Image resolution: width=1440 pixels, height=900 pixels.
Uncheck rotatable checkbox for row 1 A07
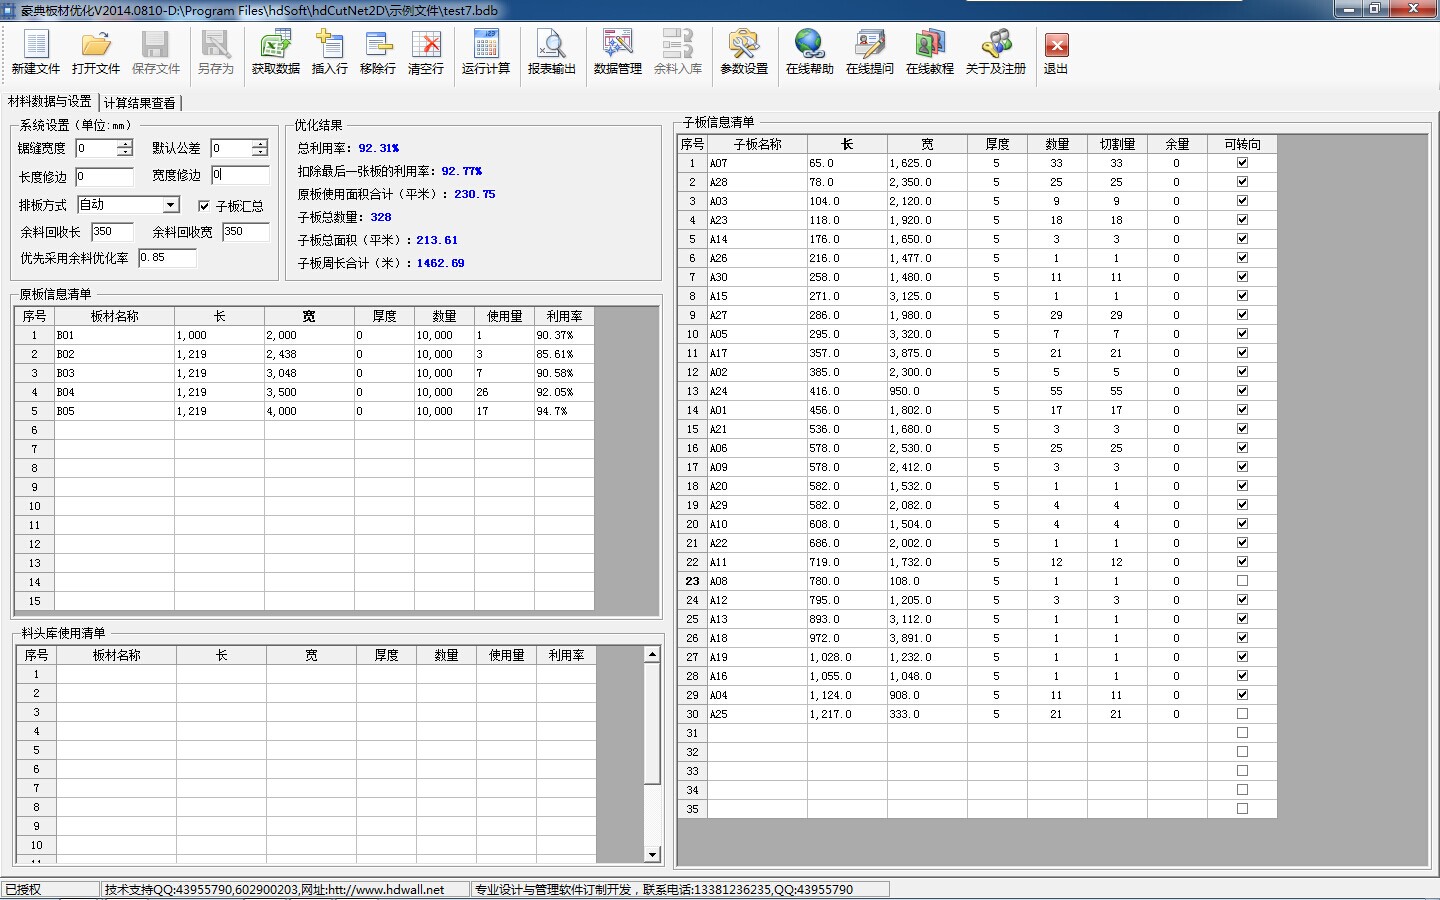[1242, 163]
